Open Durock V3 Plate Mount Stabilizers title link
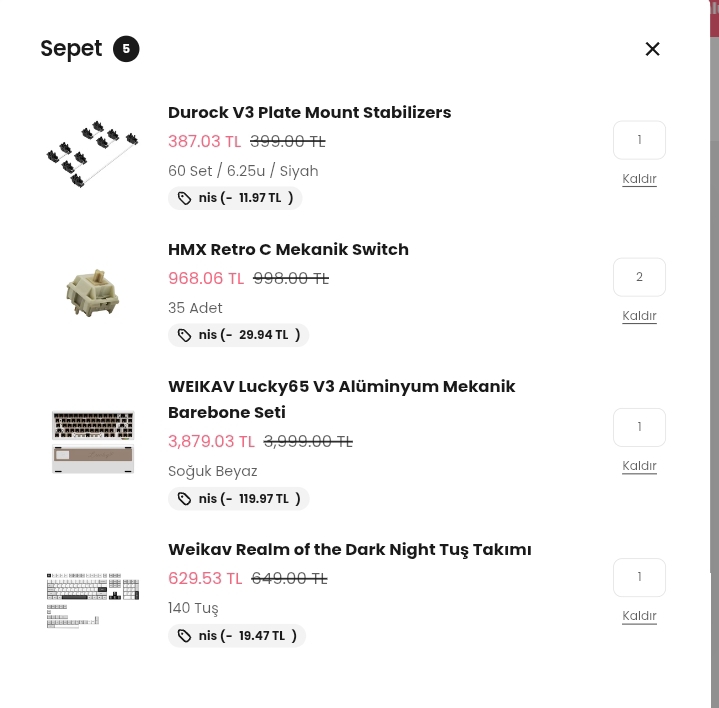The height and width of the screenshot is (708, 719). pyautogui.click(x=309, y=112)
